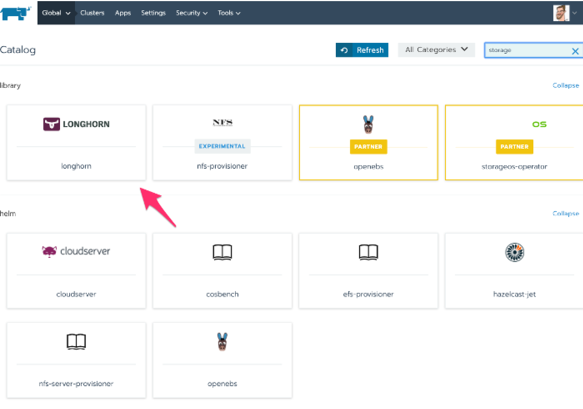
Task: Open the user avatar menu
Action: pyautogui.click(x=561, y=13)
